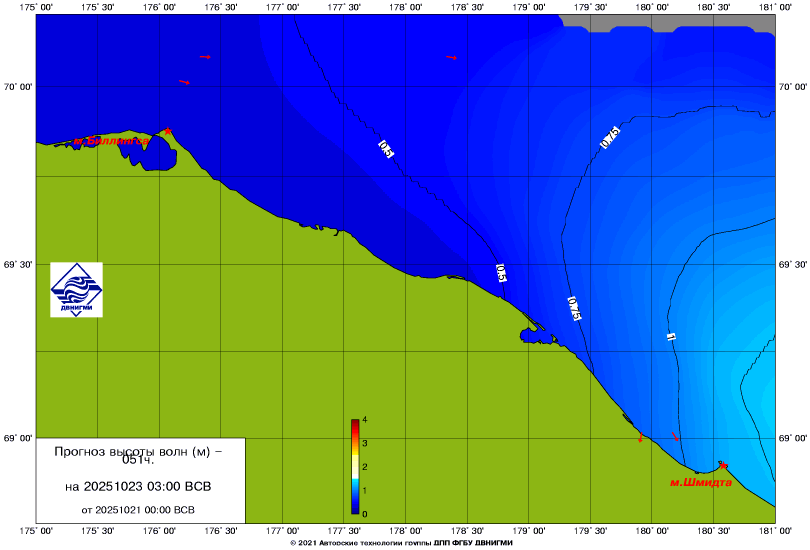Image resolution: width=810 pixels, height=550 pixels.
Task: Click the red coastal arrow east of 180°00'
Action: coord(676,437)
